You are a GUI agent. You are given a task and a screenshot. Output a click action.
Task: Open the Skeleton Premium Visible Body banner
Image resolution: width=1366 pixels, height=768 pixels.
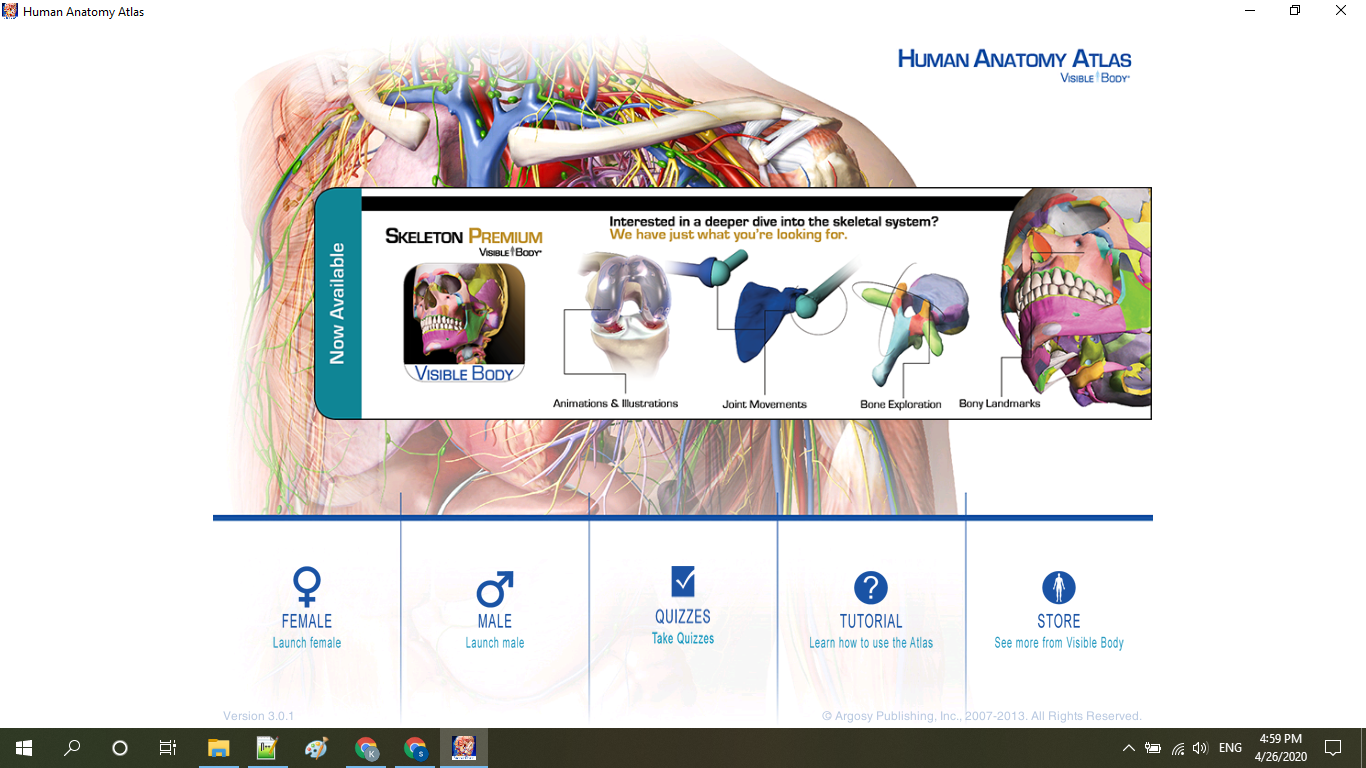click(x=733, y=303)
